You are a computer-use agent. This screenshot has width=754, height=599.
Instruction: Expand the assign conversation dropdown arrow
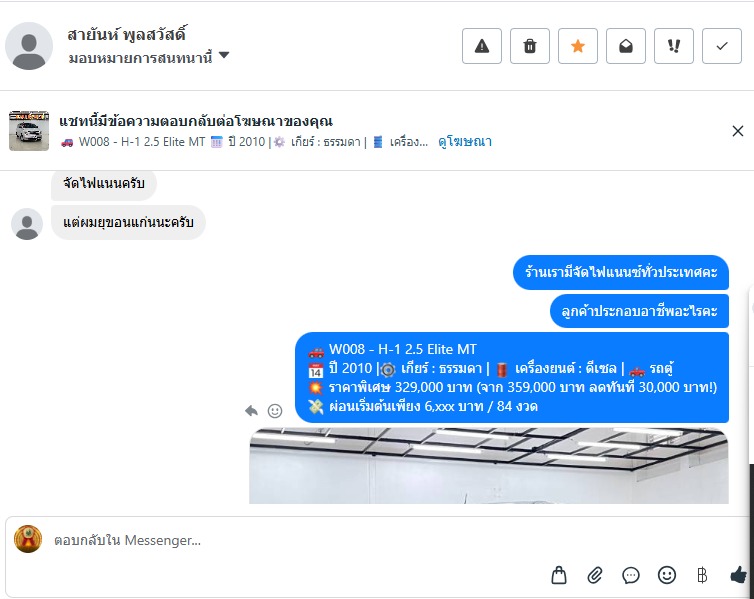pos(224,55)
